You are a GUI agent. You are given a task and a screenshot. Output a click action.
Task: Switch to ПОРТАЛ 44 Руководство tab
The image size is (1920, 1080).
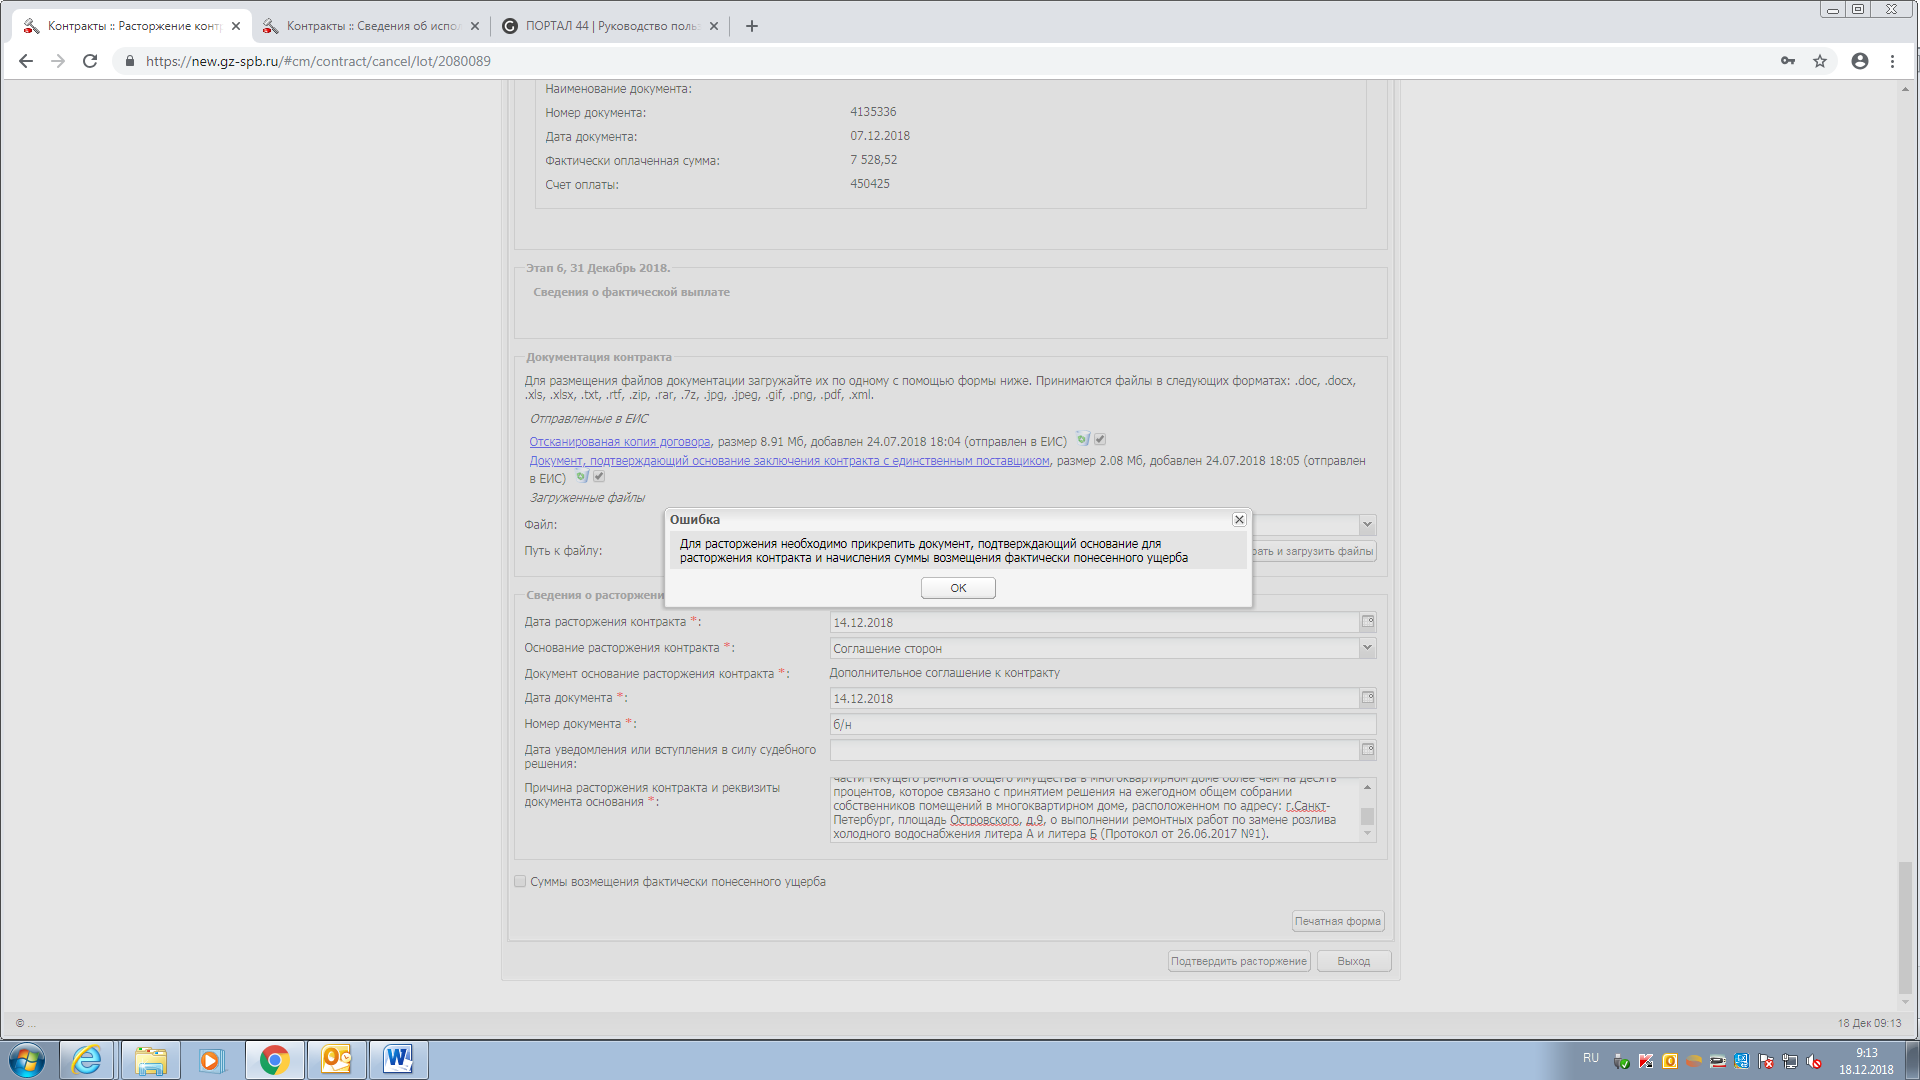click(610, 26)
